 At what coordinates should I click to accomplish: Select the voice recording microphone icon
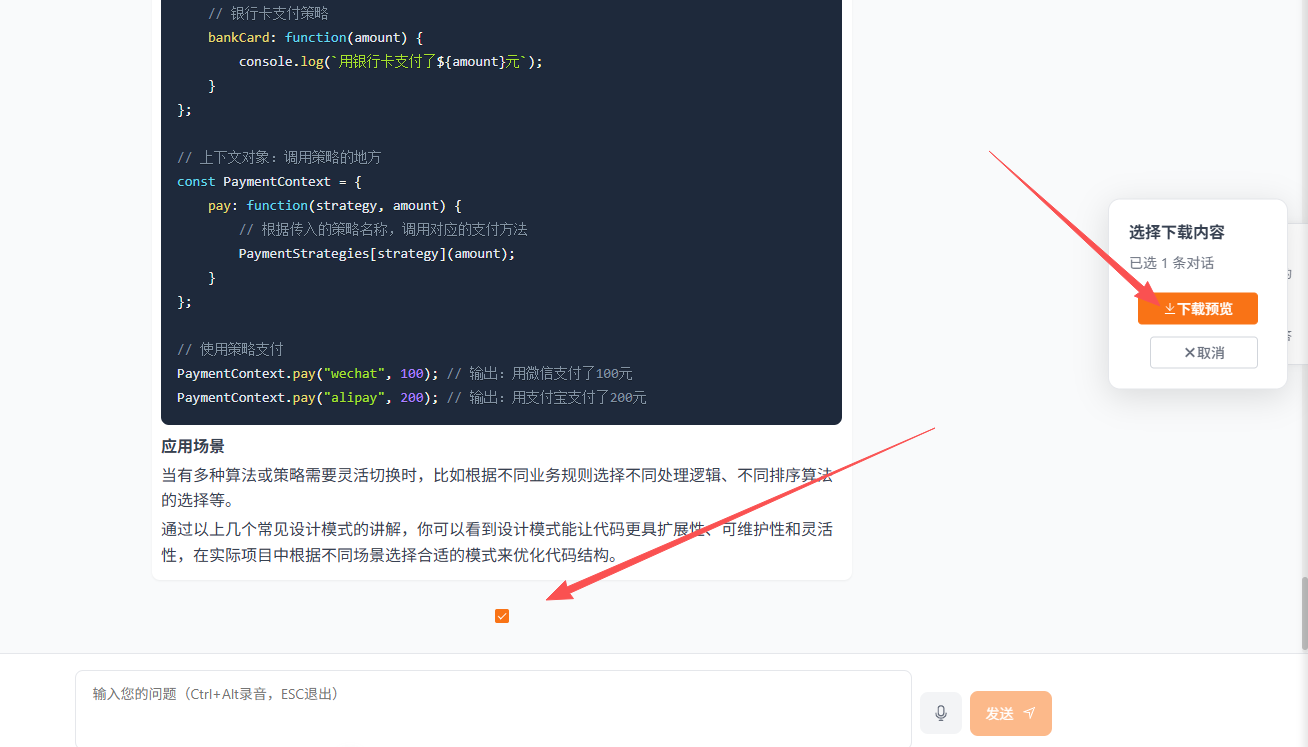(939, 712)
